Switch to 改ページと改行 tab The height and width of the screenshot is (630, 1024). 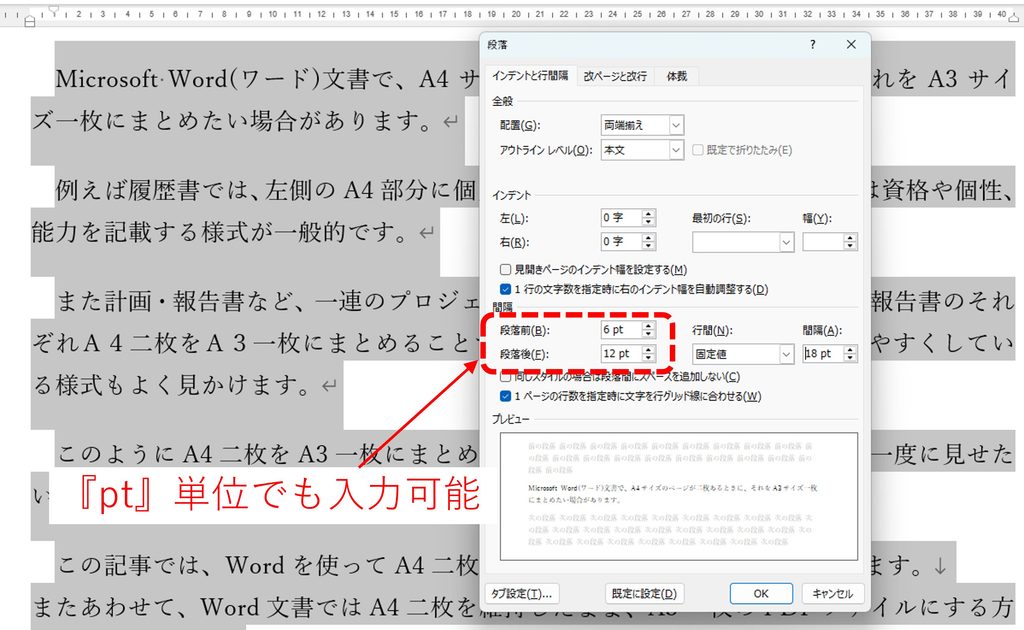point(615,76)
